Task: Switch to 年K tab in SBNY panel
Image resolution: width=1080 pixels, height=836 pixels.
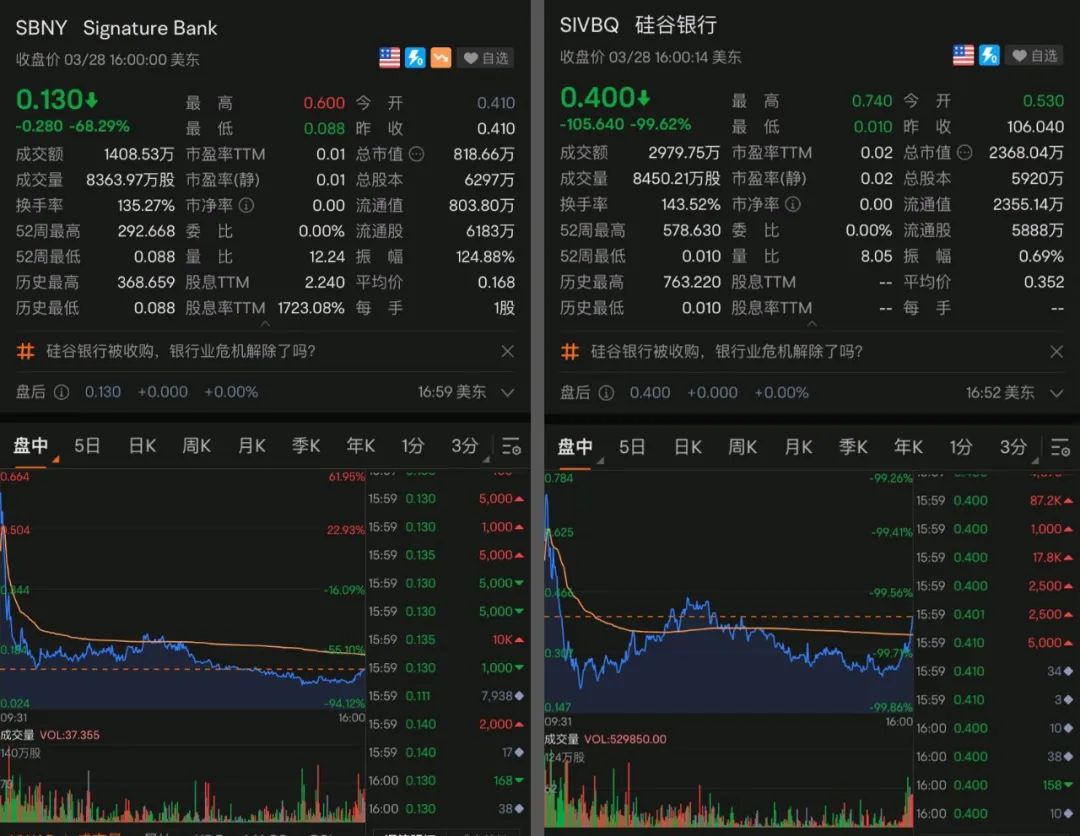Action: [360, 446]
